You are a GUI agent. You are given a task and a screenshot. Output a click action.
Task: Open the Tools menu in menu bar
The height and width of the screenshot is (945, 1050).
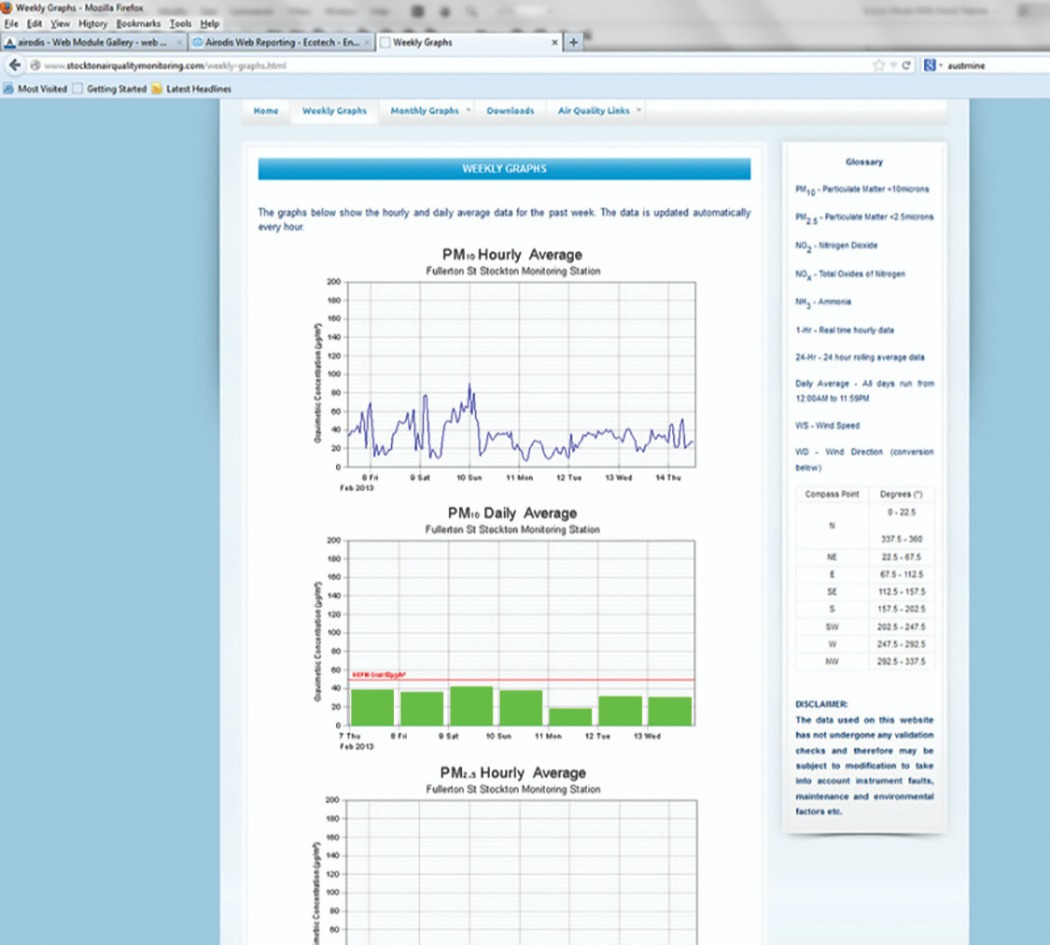pos(180,23)
